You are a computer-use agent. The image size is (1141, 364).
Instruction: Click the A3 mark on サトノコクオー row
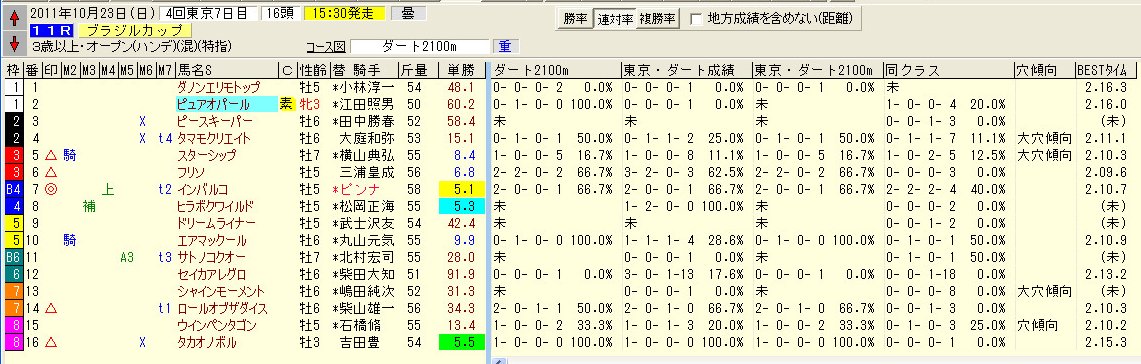click(x=127, y=257)
